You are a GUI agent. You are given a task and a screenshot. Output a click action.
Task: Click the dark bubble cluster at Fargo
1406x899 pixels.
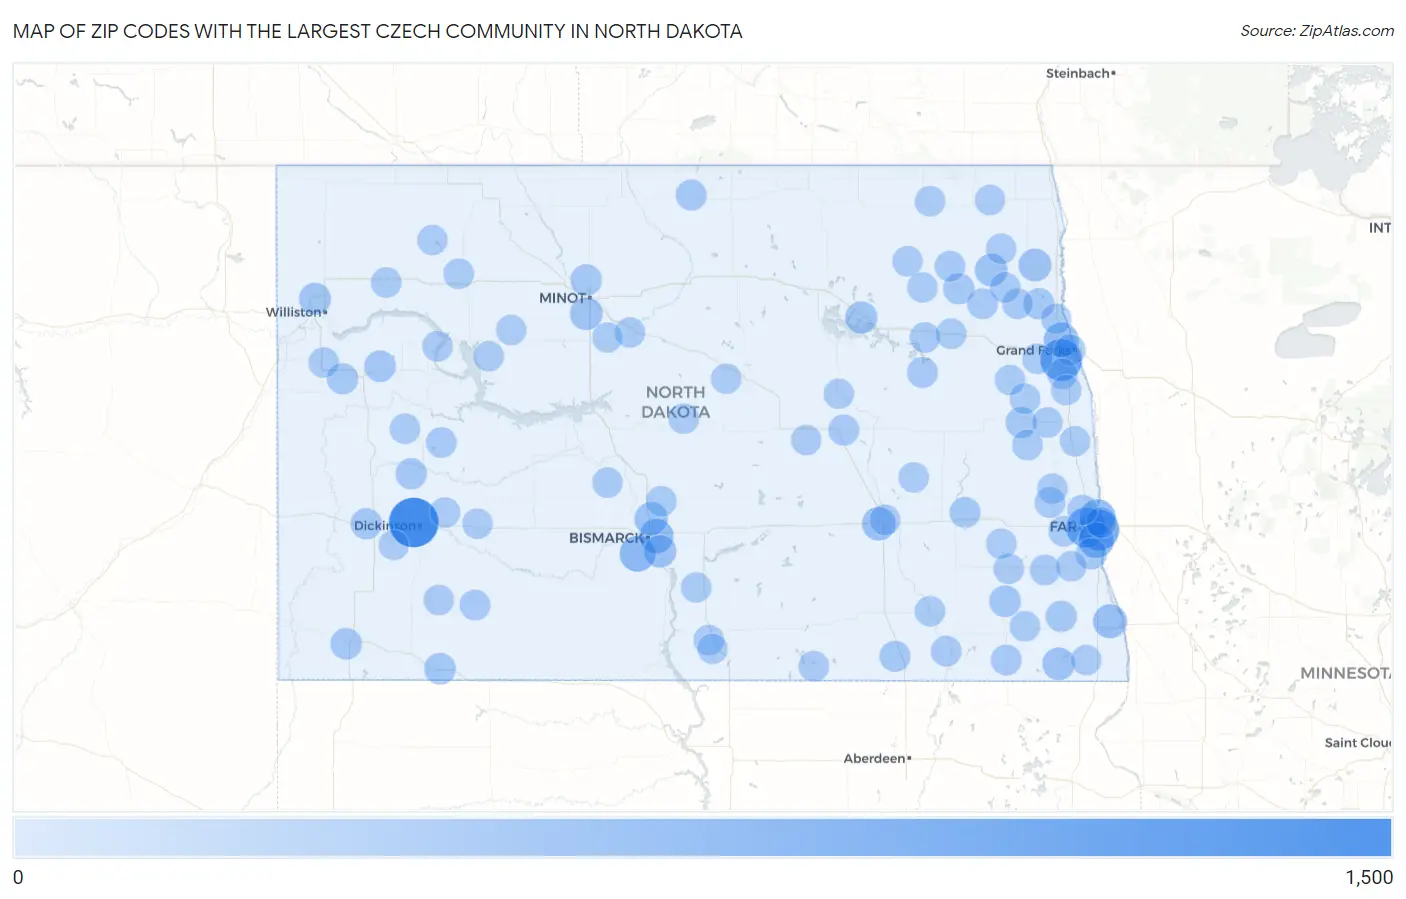[1094, 528]
